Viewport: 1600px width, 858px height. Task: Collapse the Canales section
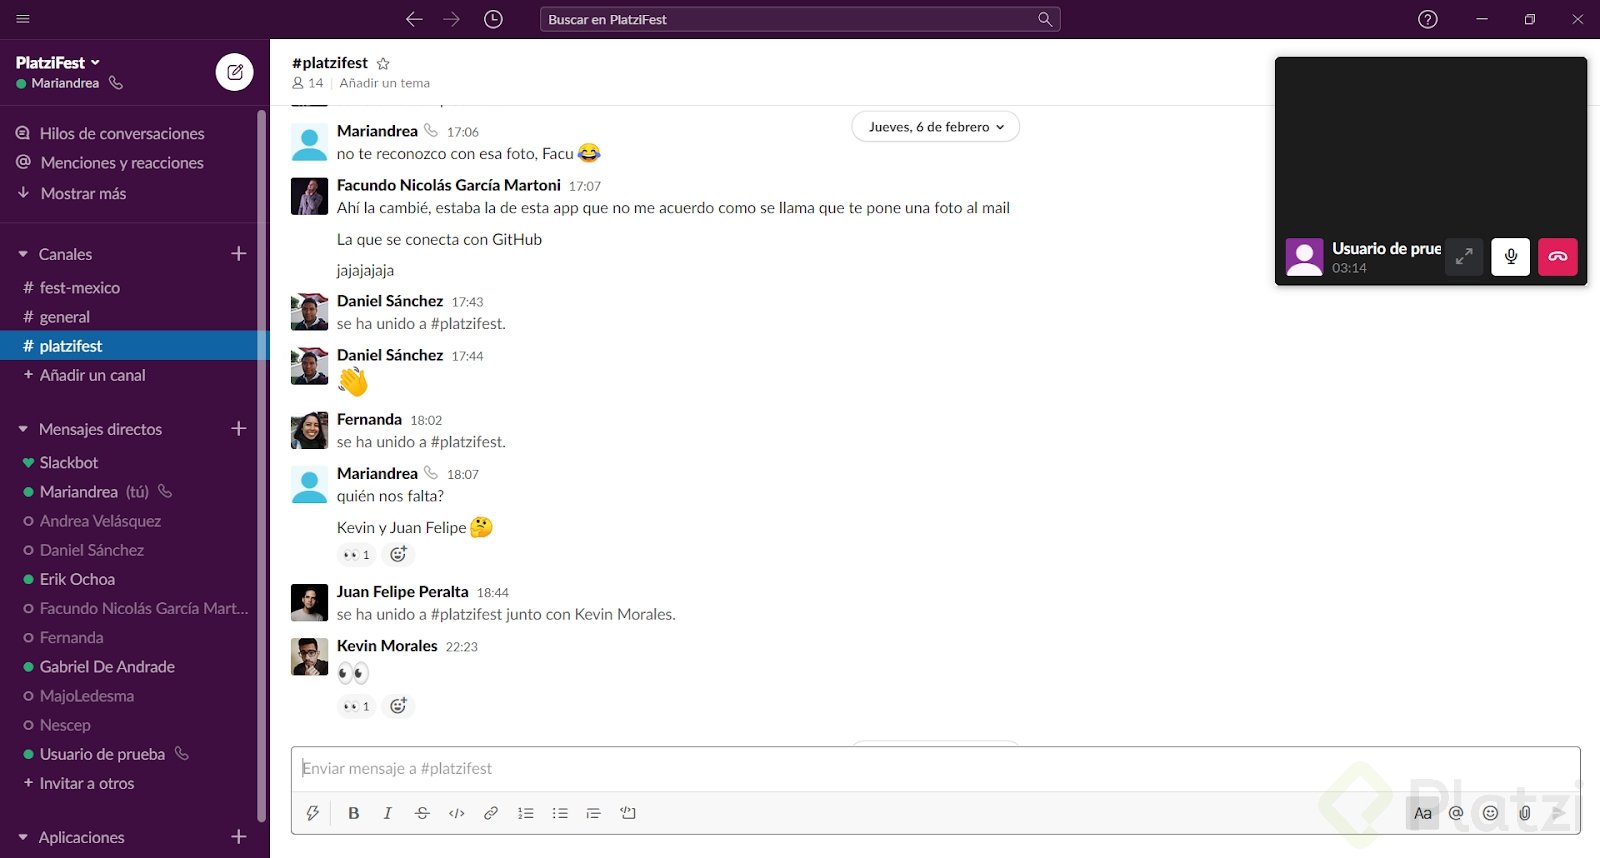[23, 254]
